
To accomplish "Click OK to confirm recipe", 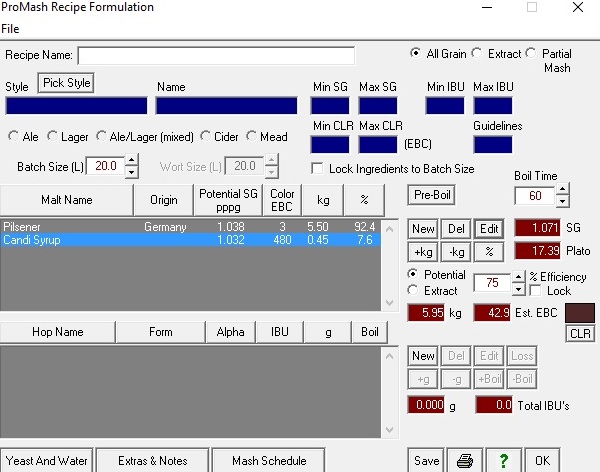I will point(542,461).
